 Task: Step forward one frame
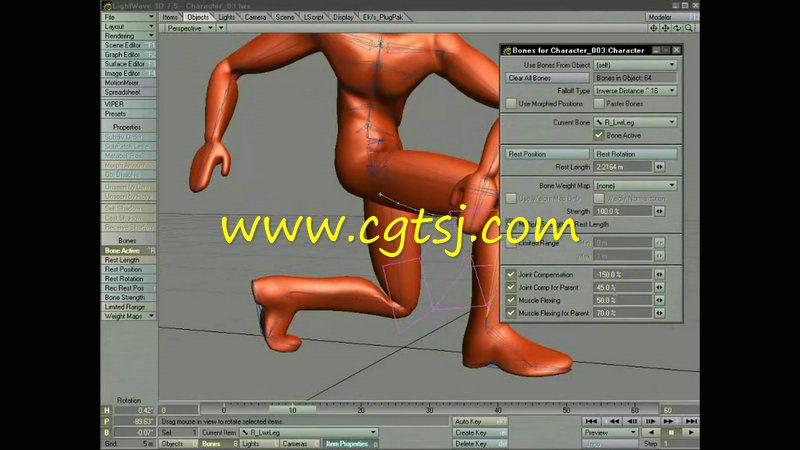(x=651, y=421)
